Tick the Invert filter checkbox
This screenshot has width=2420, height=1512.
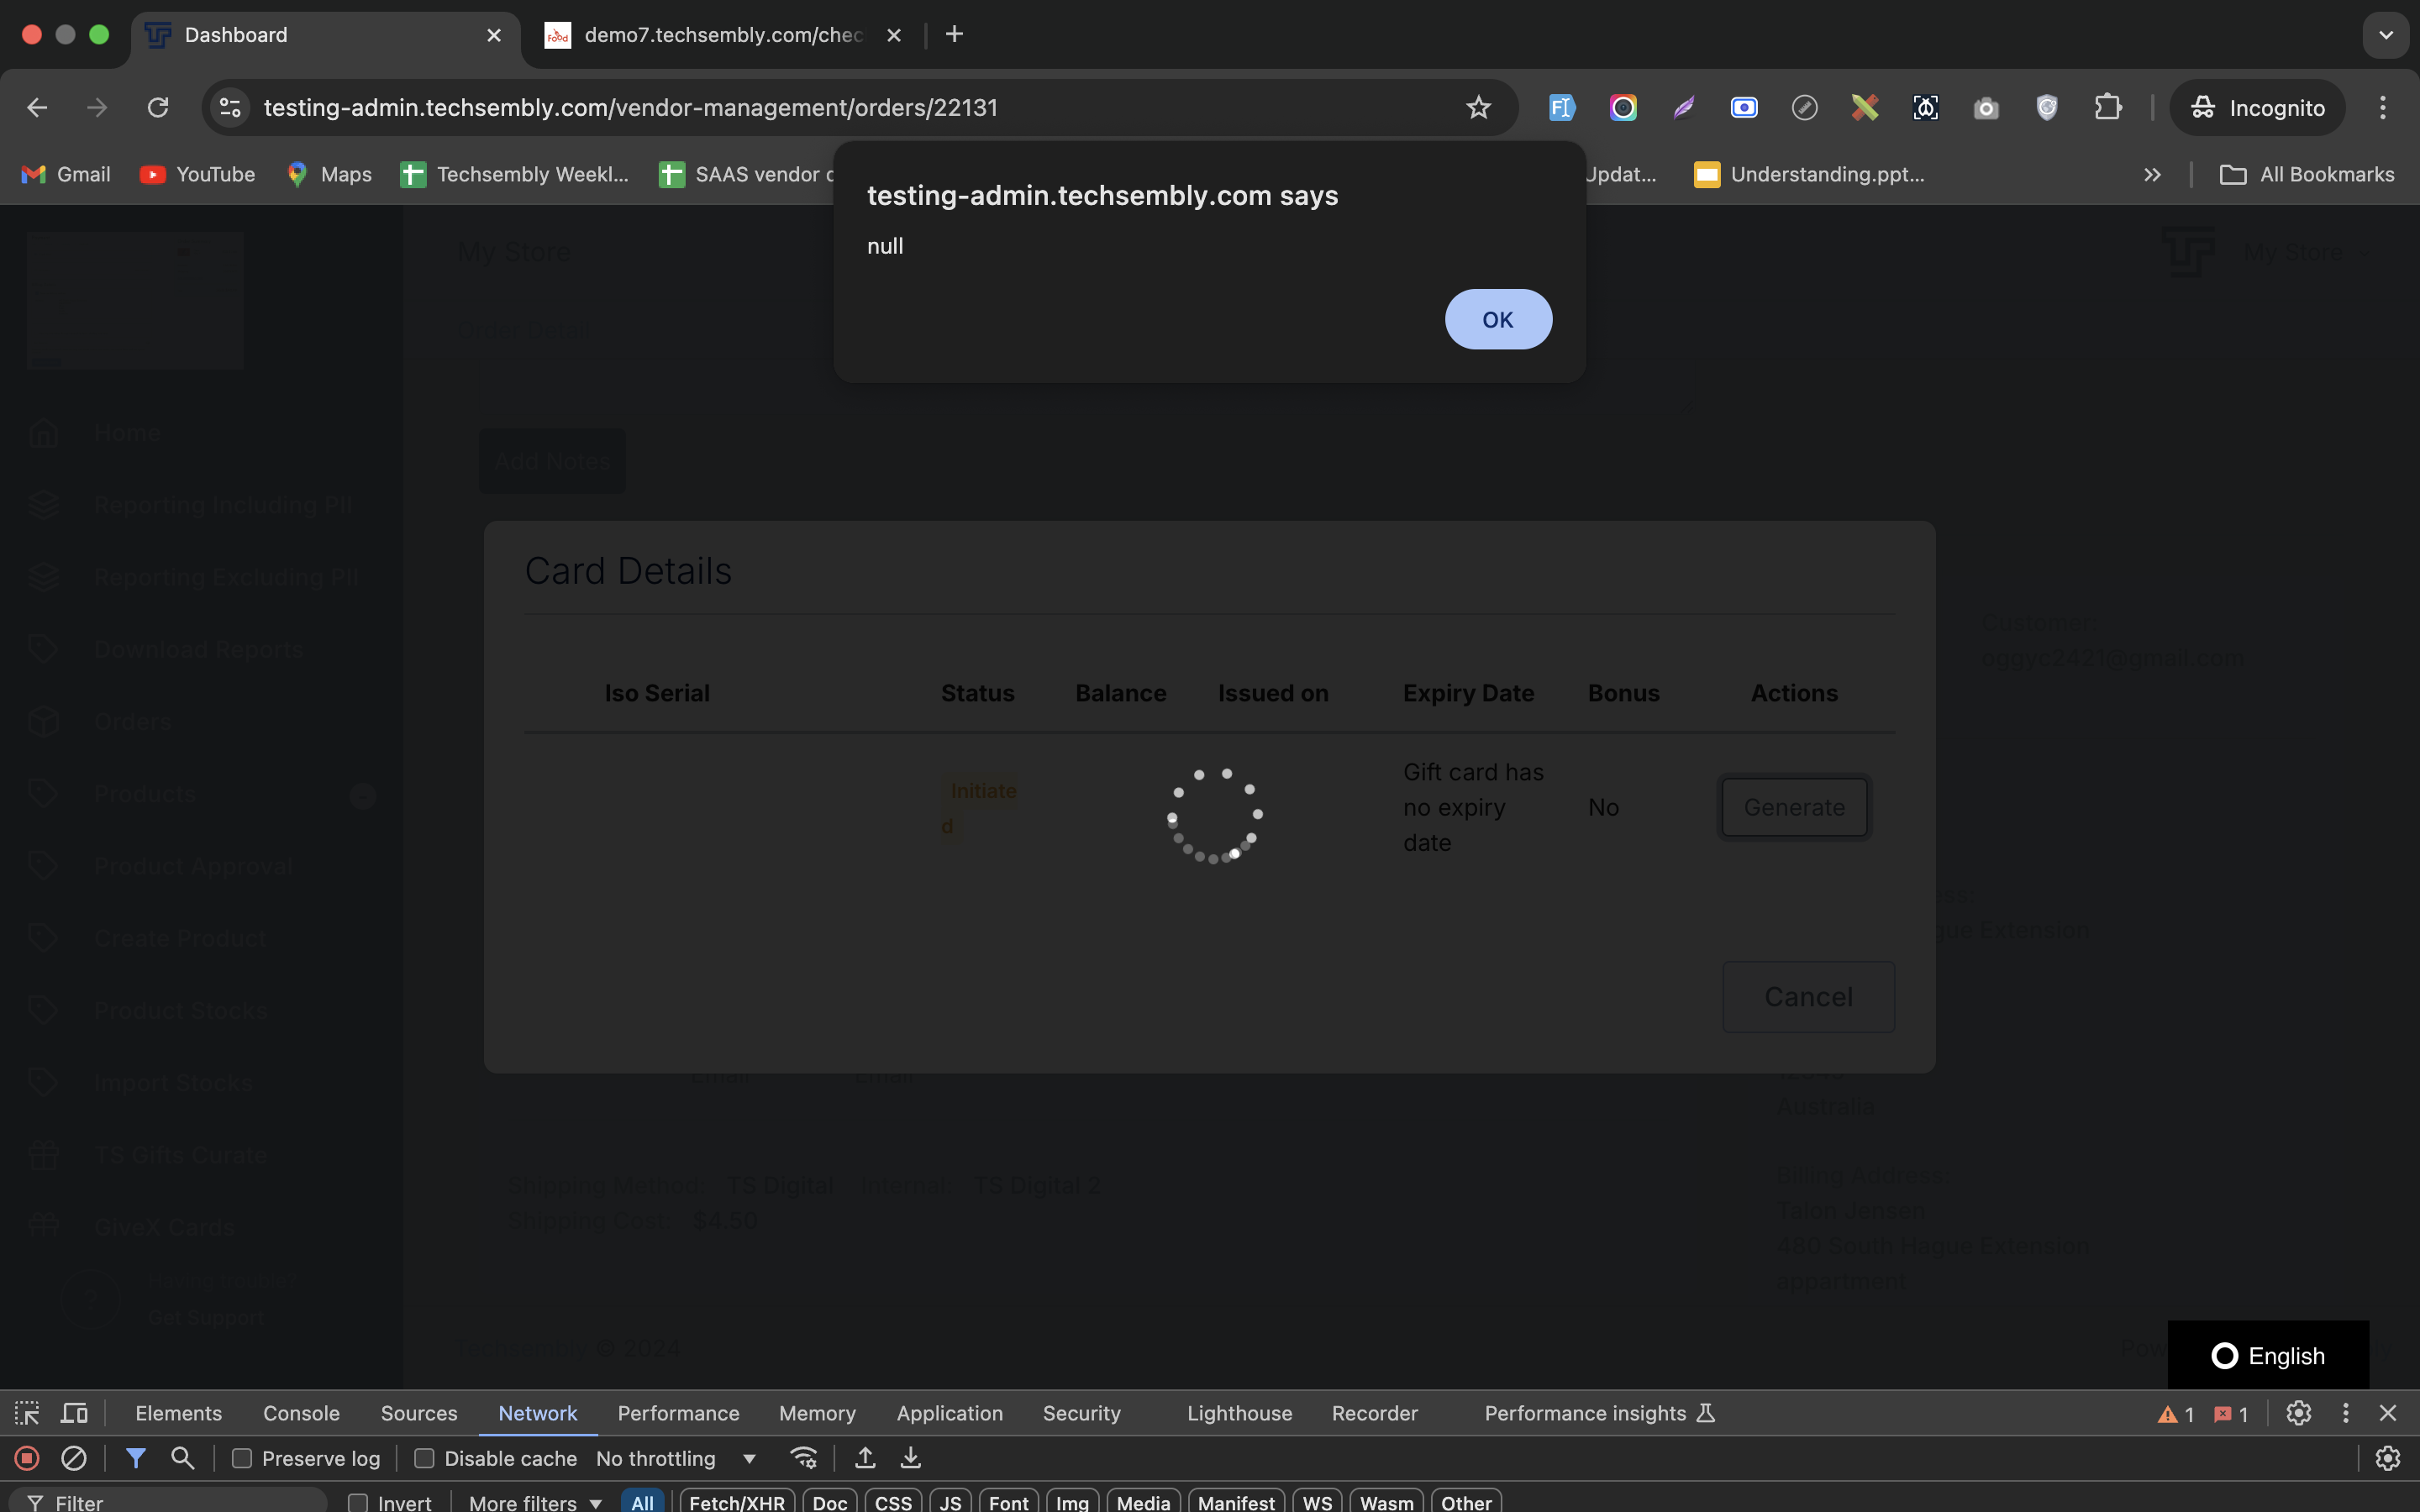[358, 1502]
